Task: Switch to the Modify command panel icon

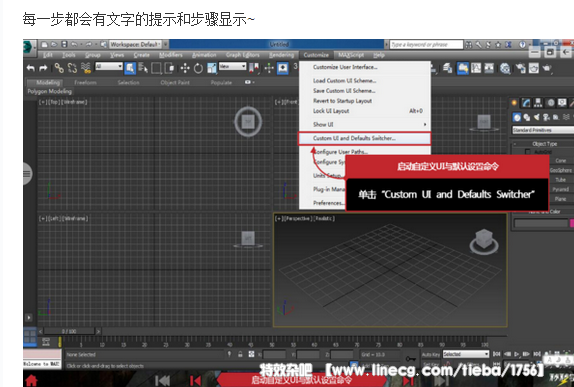Action: (x=526, y=103)
